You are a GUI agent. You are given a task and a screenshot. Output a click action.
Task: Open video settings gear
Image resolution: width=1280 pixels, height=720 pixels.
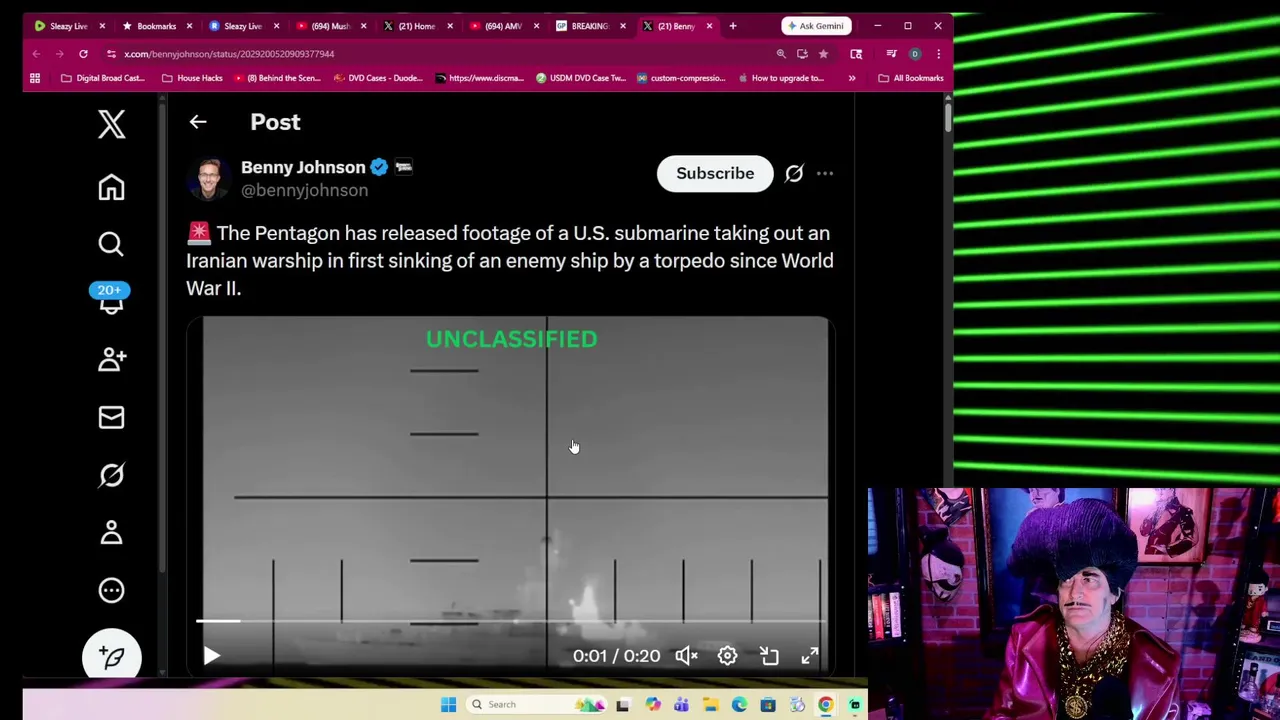(x=727, y=656)
